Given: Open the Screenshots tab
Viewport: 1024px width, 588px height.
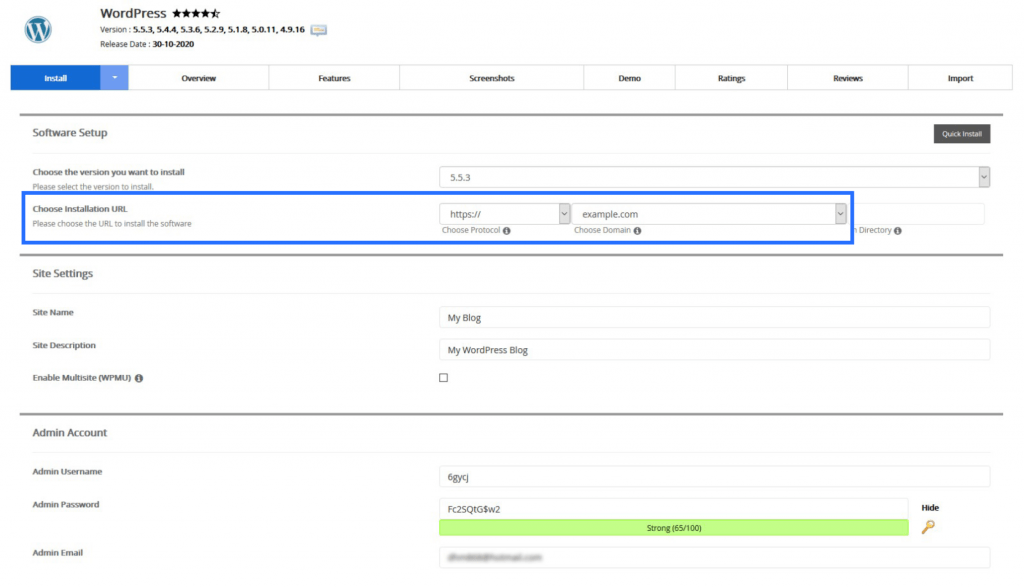Looking at the screenshot, I should [491, 78].
